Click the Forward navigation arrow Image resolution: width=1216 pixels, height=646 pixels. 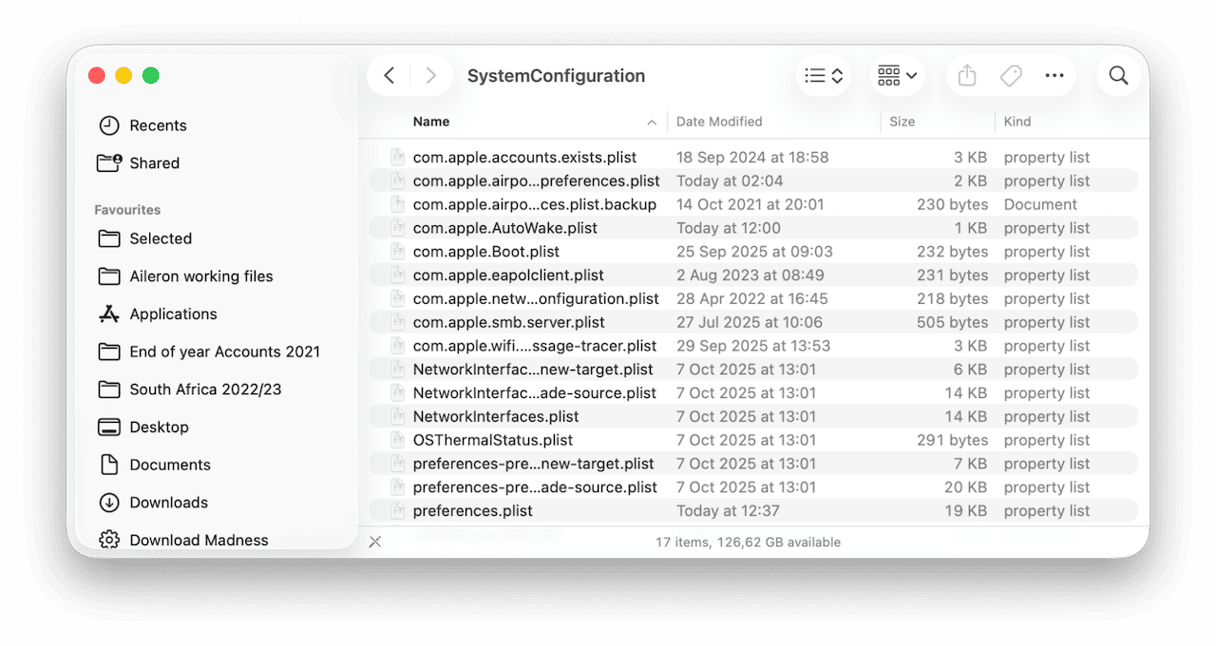pyautogui.click(x=431, y=76)
